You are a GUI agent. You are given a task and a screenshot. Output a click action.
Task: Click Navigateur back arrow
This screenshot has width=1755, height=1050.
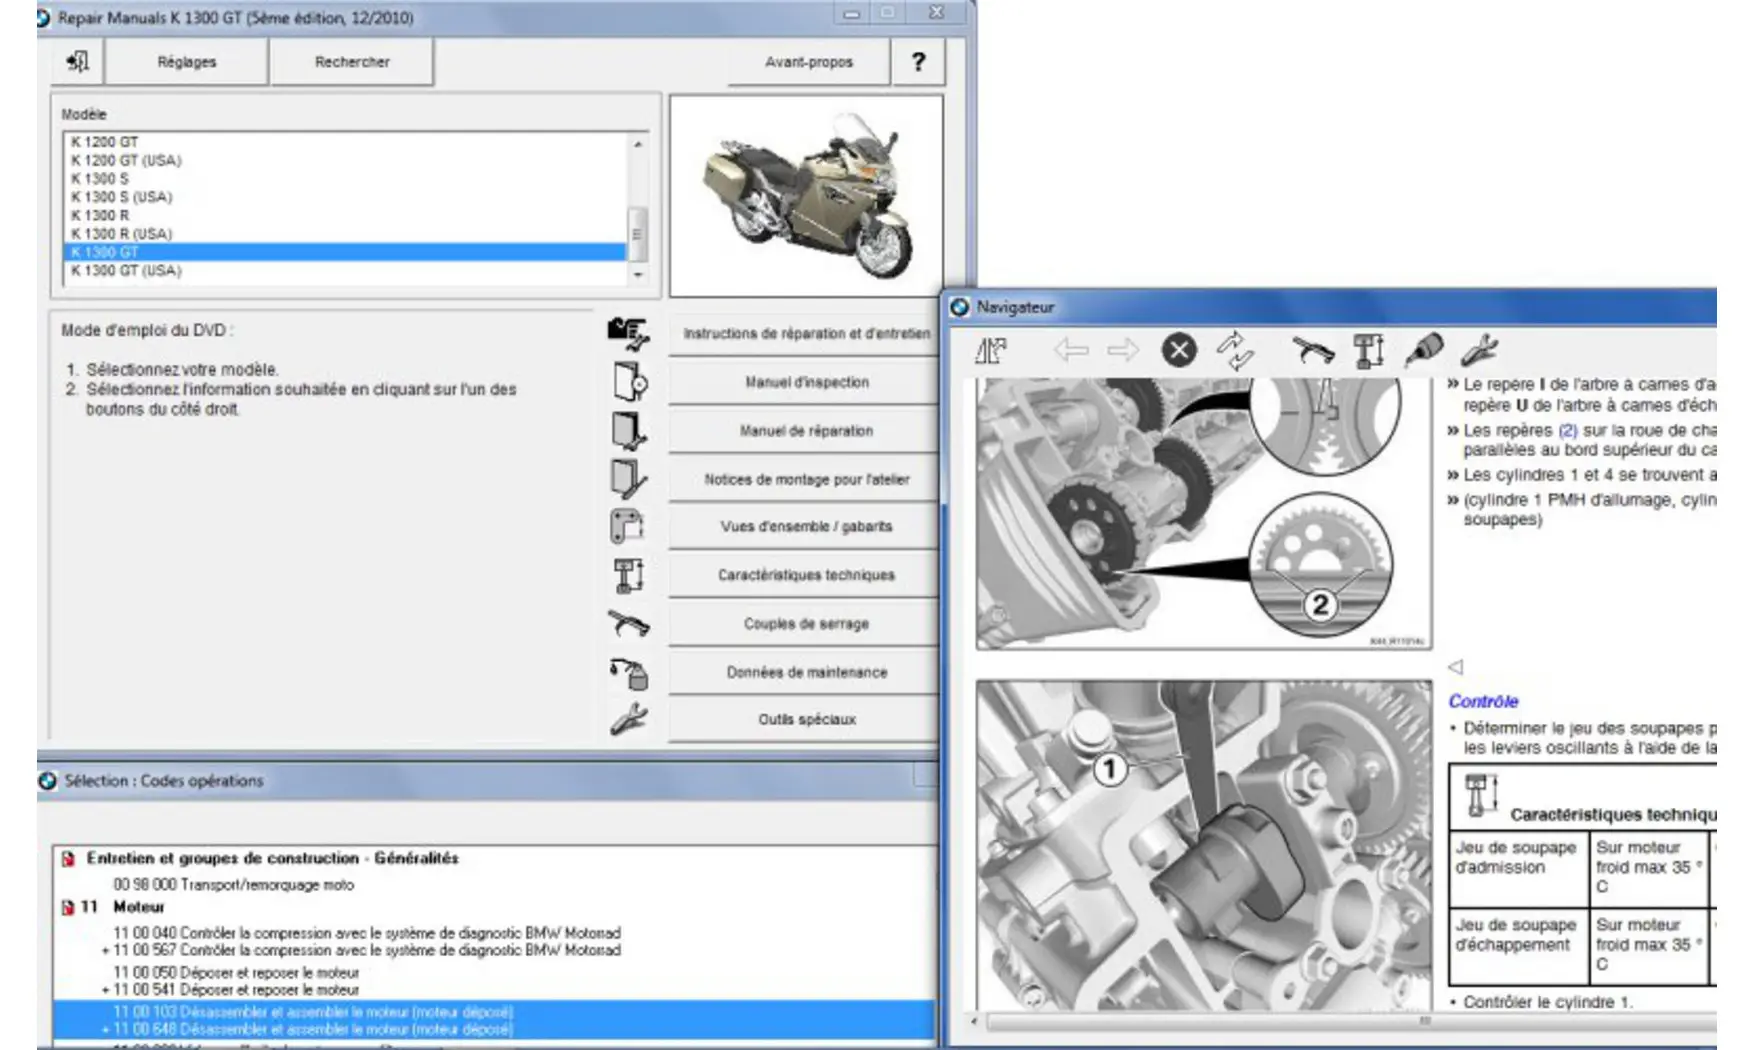click(1071, 350)
